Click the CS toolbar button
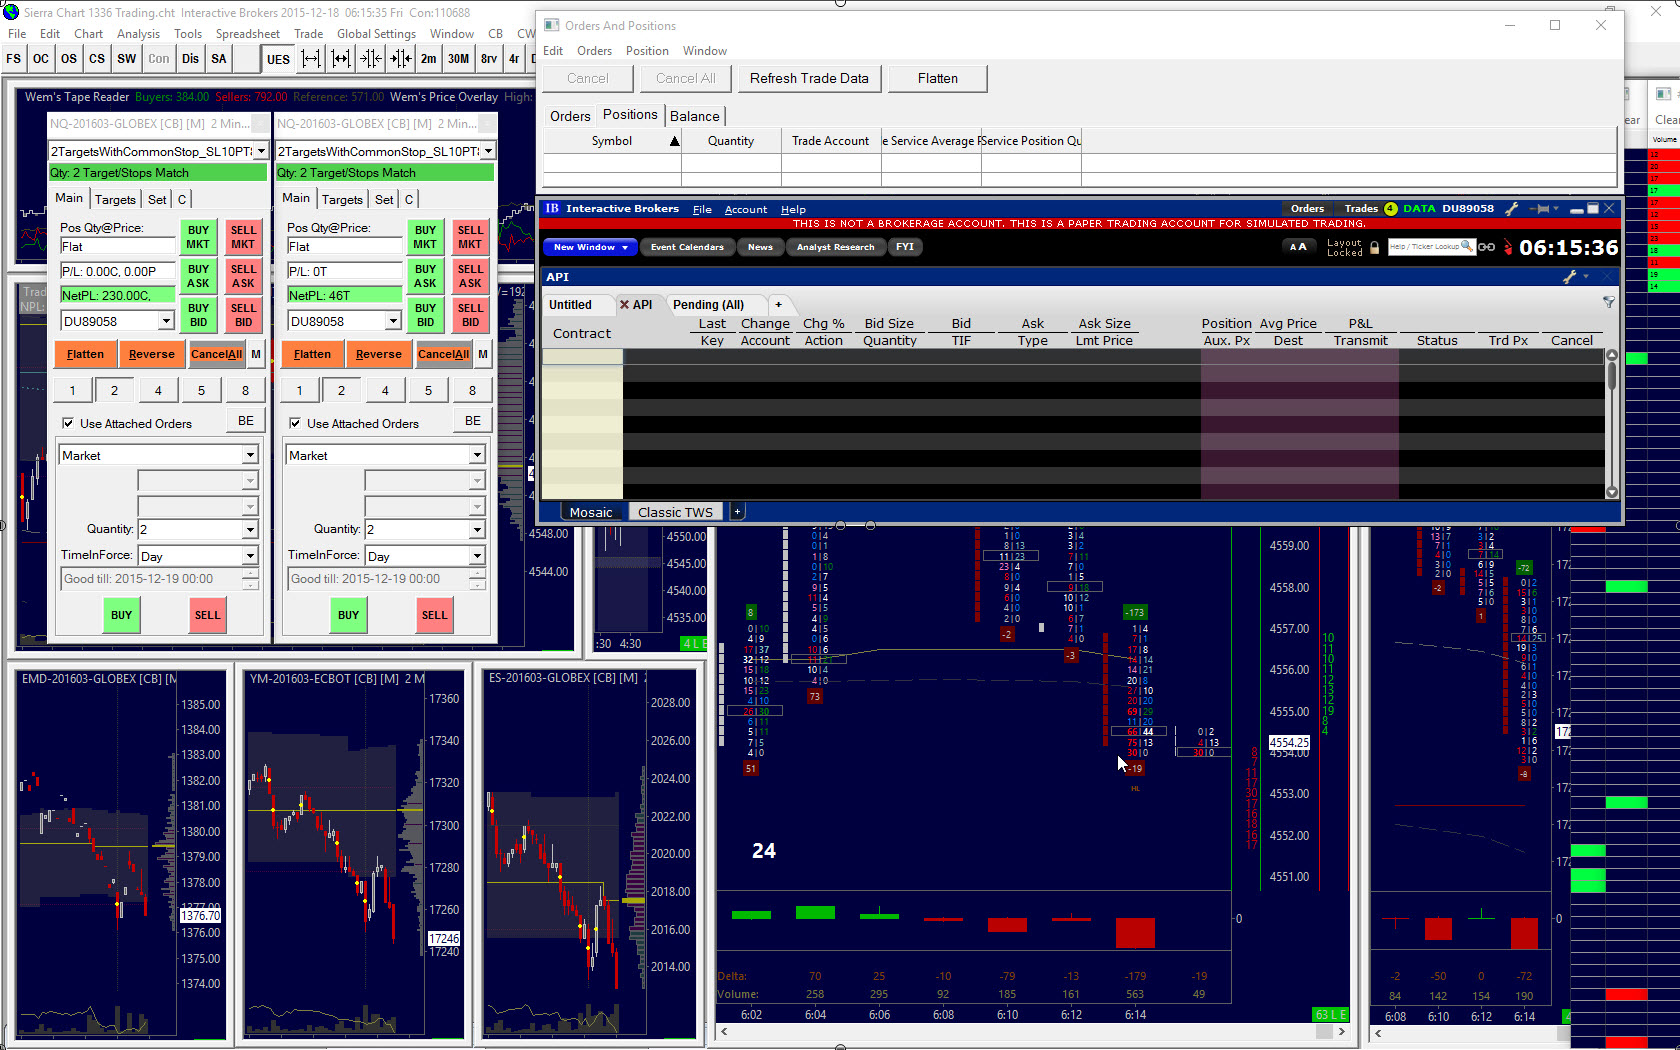This screenshot has height=1050, width=1680. [97, 59]
